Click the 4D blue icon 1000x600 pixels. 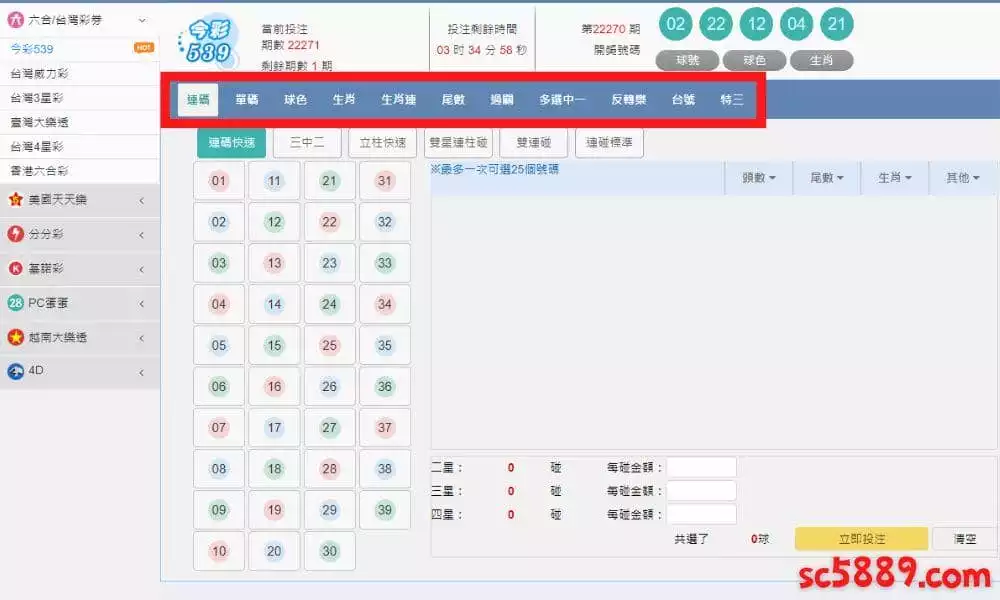coord(15,371)
